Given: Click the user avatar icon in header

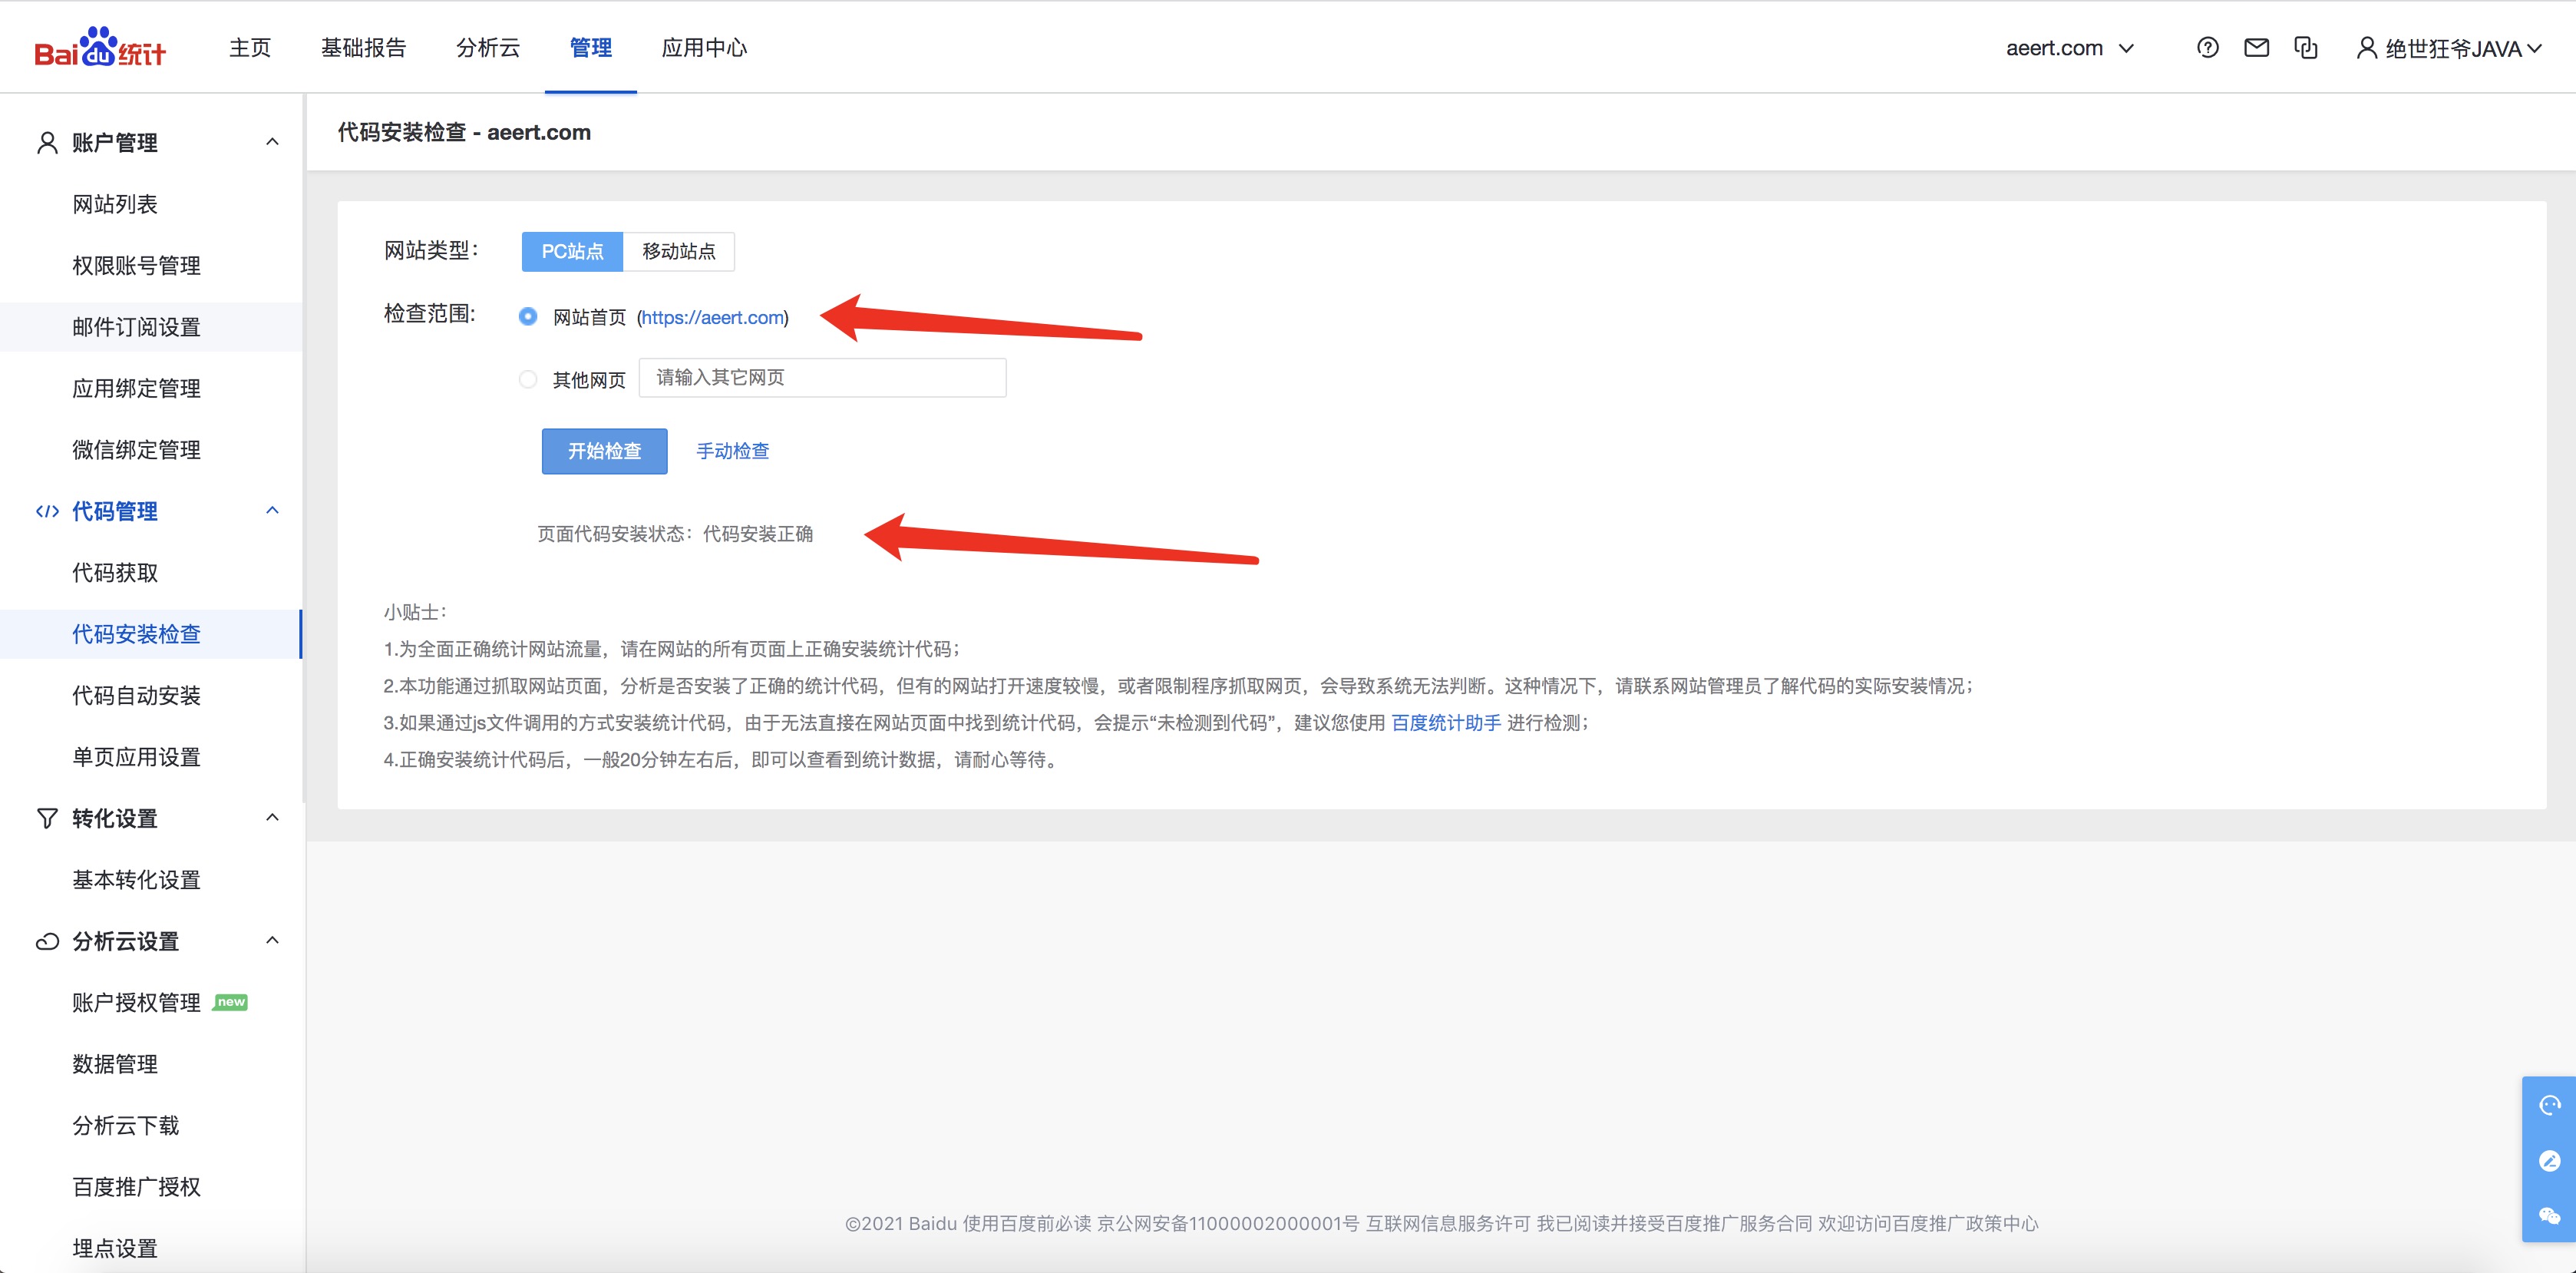Looking at the screenshot, I should (2366, 48).
